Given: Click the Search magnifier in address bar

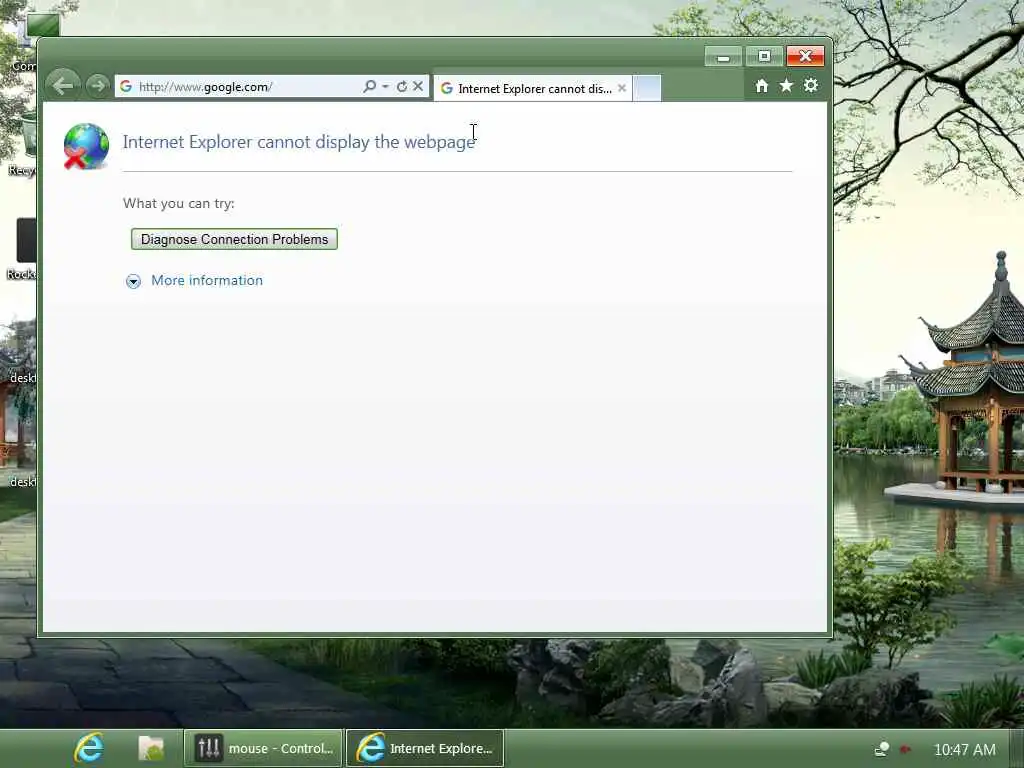Looking at the screenshot, I should tap(370, 86).
